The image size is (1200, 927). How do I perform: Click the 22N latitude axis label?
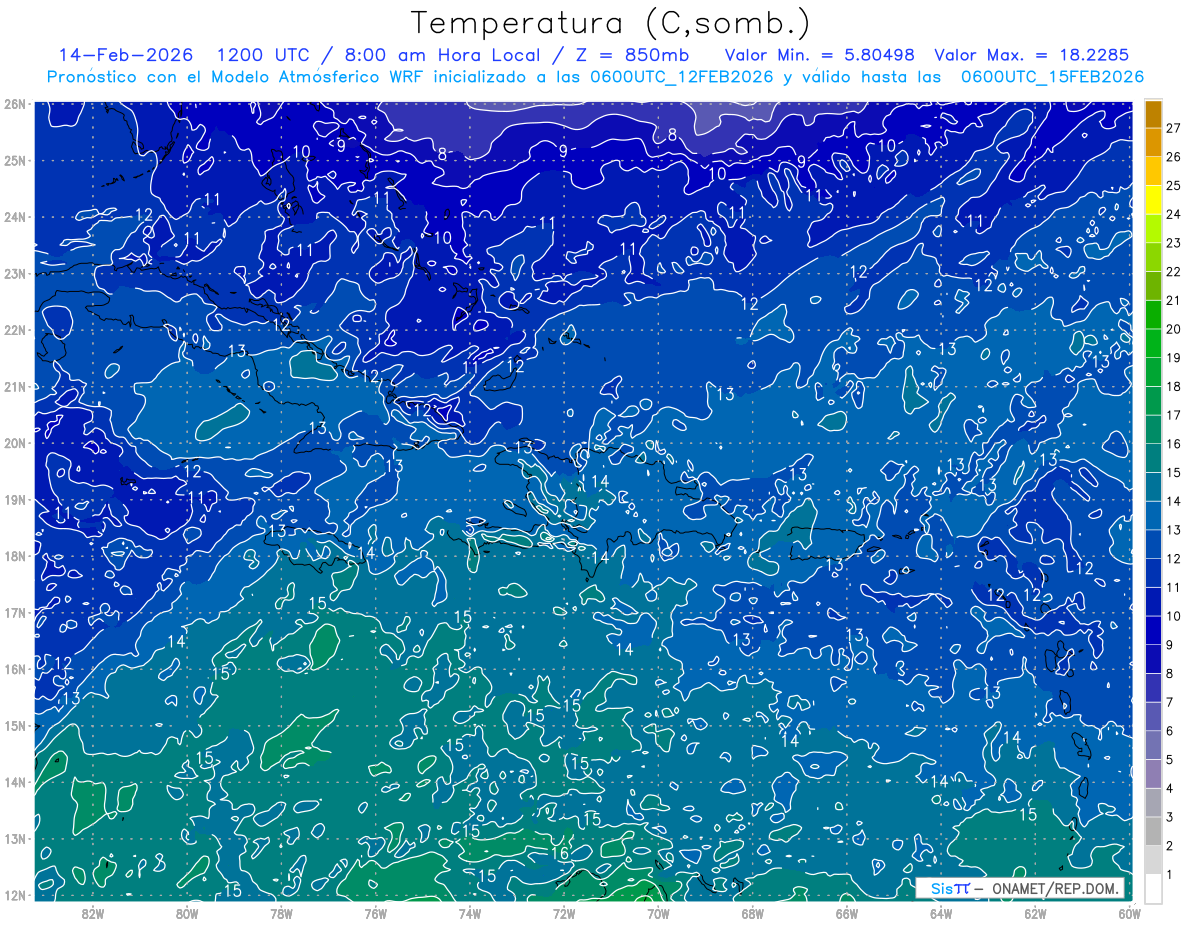click(14, 330)
